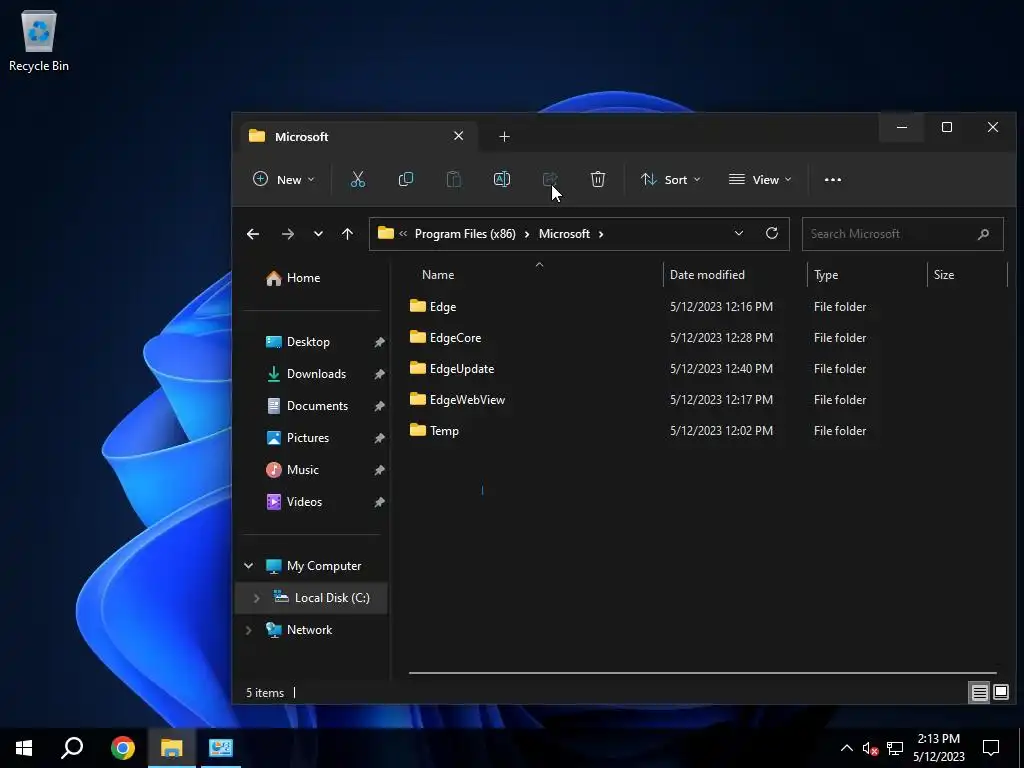Click the Share icon in toolbar
1024x768 pixels.
tap(550, 179)
